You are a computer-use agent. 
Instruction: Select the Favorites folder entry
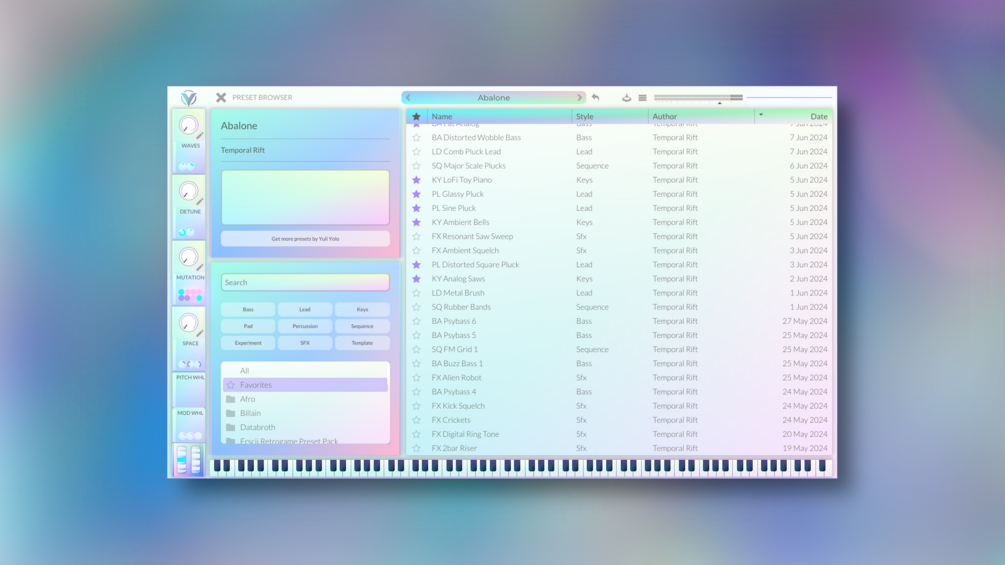pos(305,385)
